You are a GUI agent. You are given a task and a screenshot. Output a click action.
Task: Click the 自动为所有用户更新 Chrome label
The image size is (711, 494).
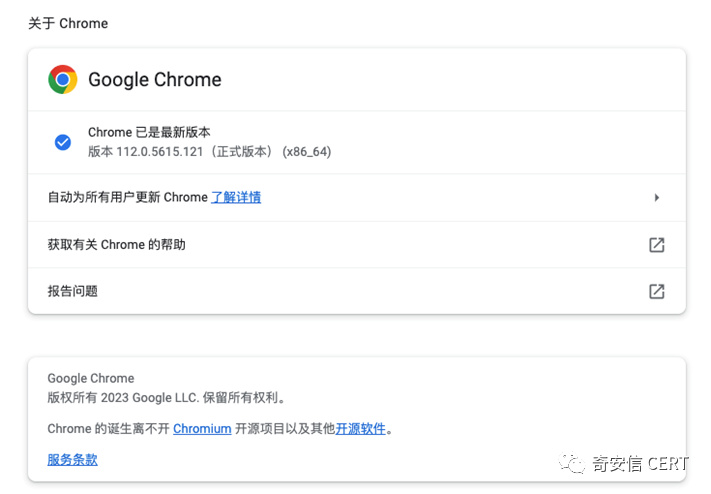point(127,197)
